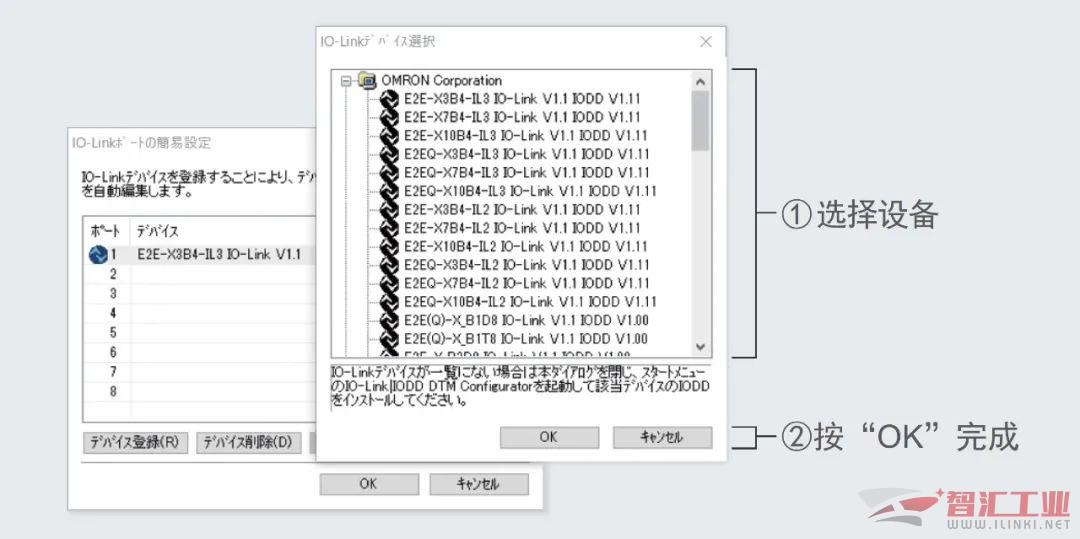Select port 3 row in the table
The width and height of the screenshot is (1080, 539).
point(198,294)
